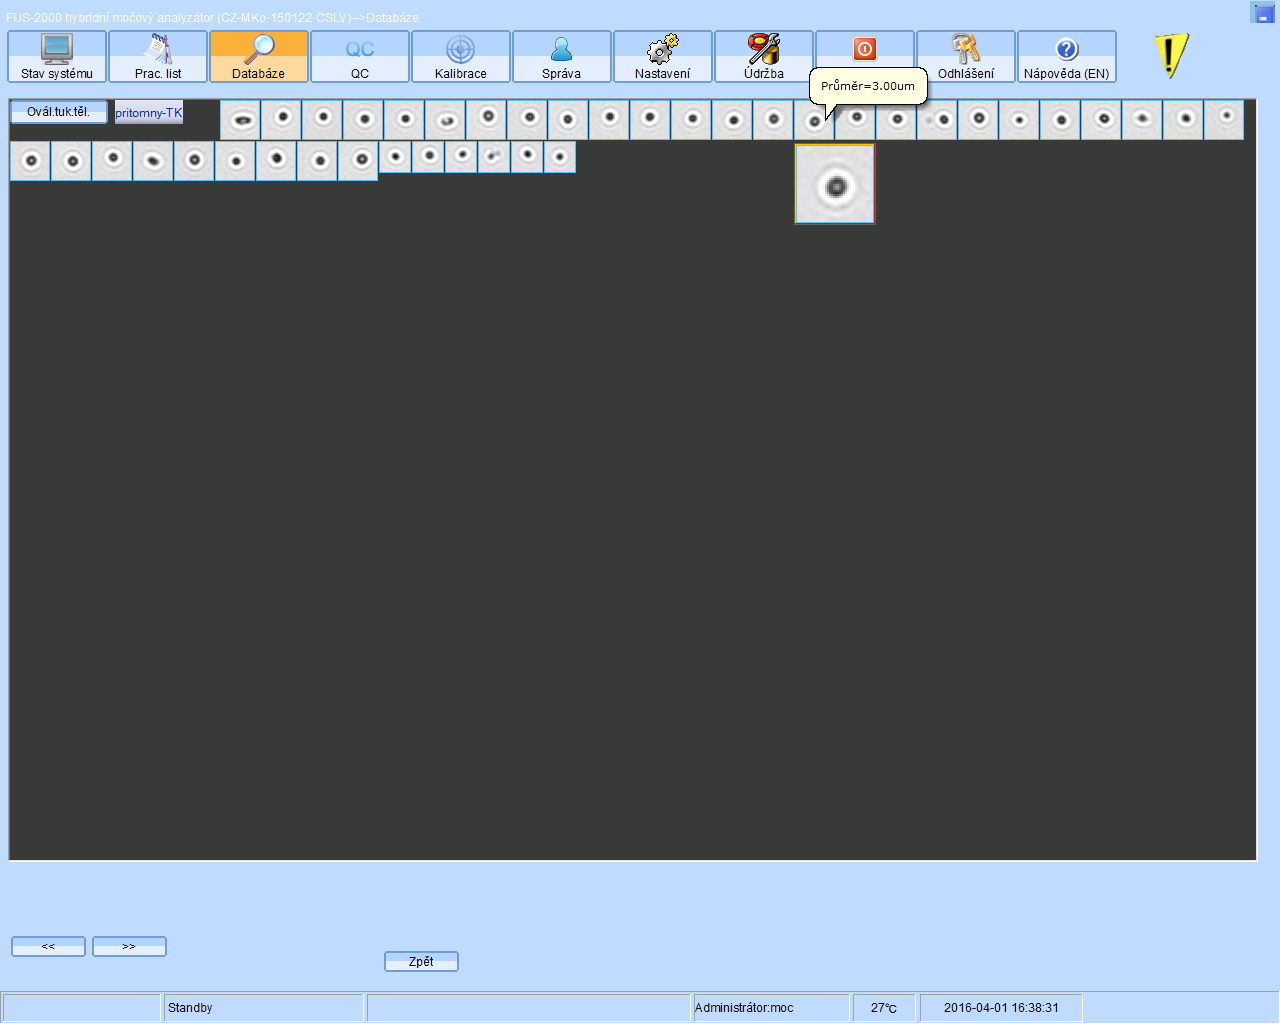
Task: Open Údržba maintenance tools icon
Action: tap(764, 57)
